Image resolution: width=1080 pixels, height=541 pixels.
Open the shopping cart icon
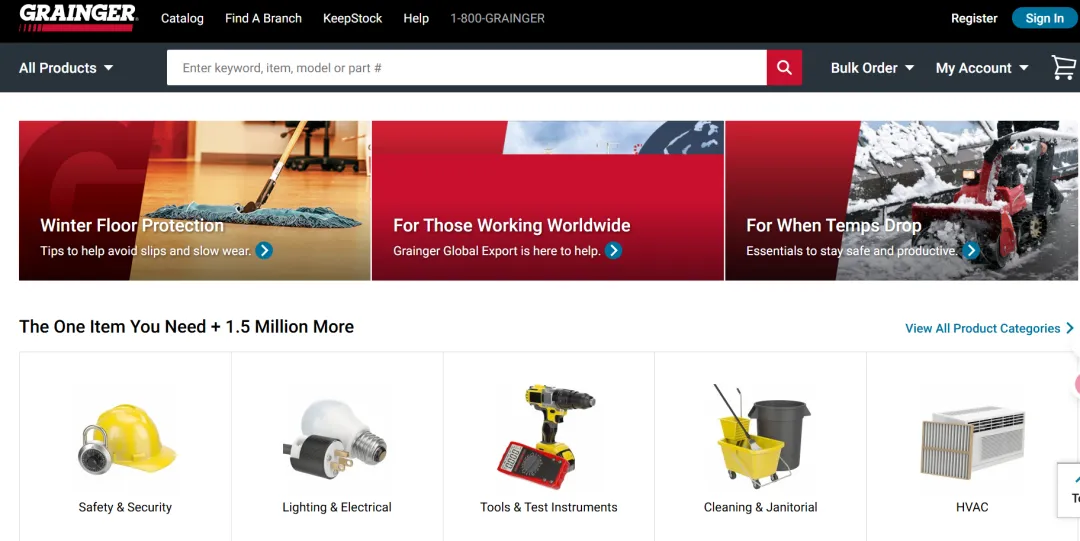click(x=1064, y=68)
